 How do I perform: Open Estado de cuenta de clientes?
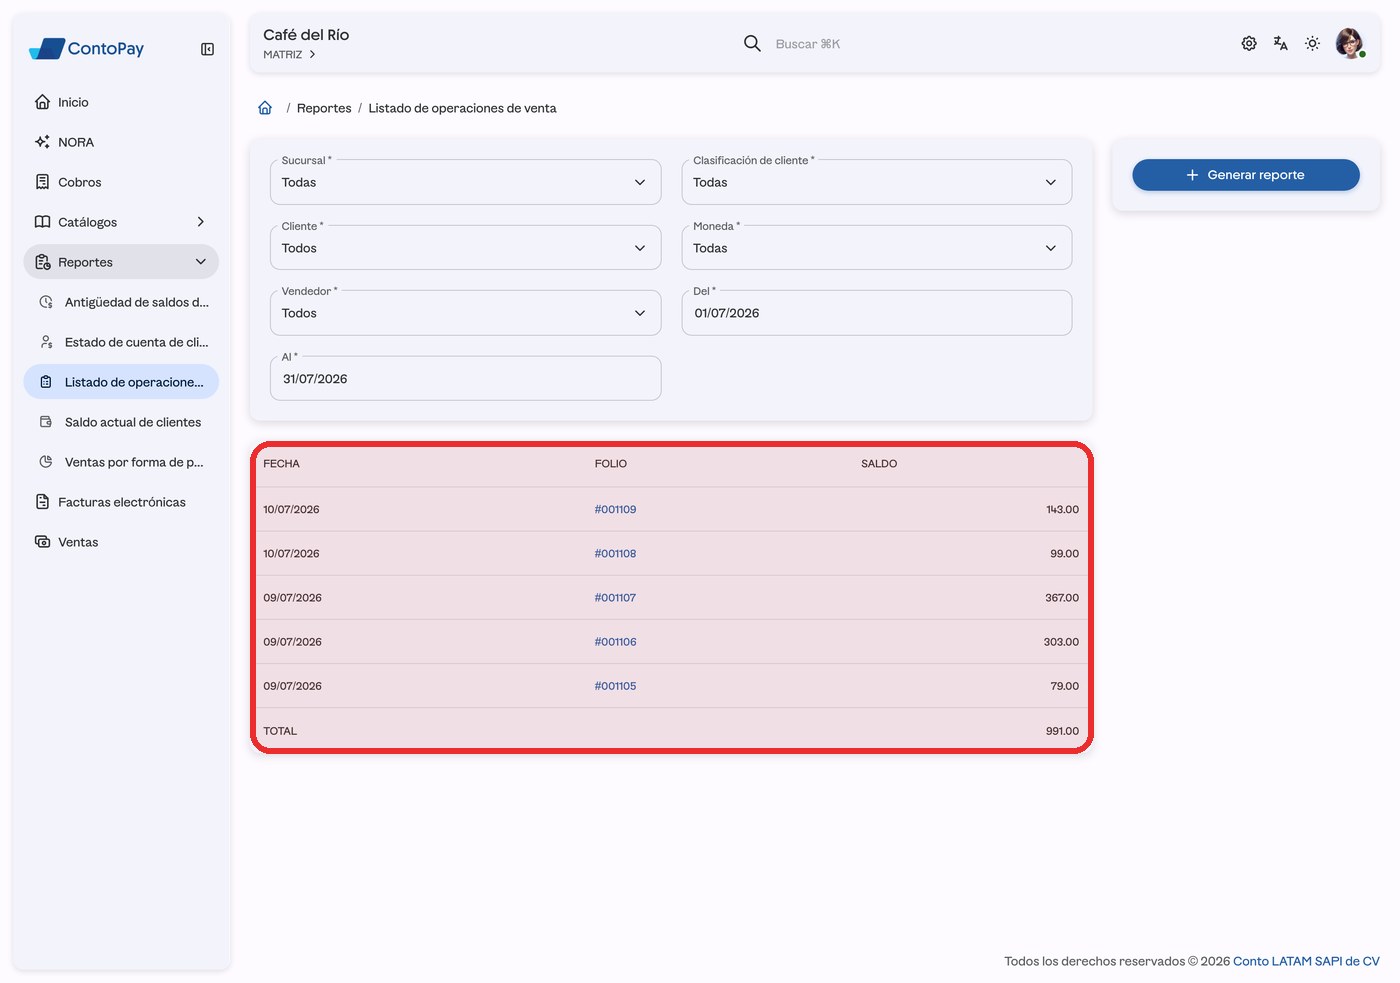coord(121,342)
